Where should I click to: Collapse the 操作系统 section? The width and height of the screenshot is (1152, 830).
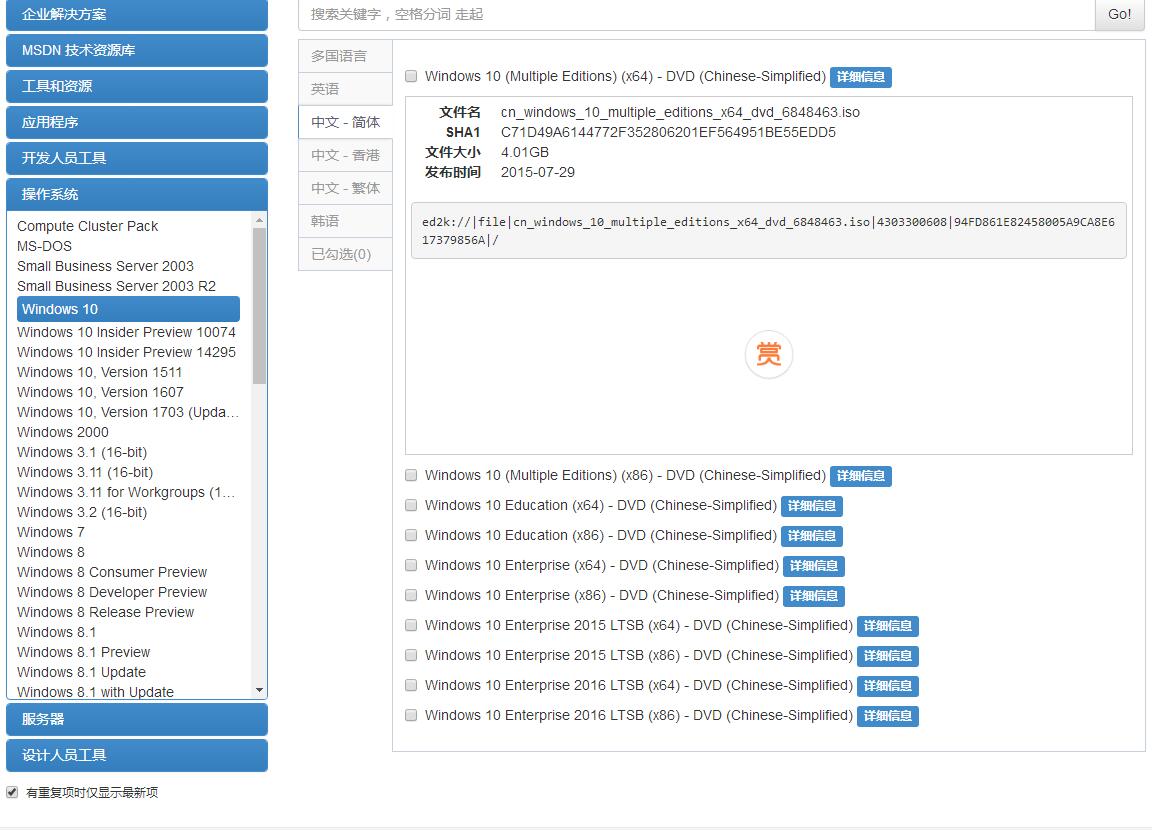click(137, 194)
